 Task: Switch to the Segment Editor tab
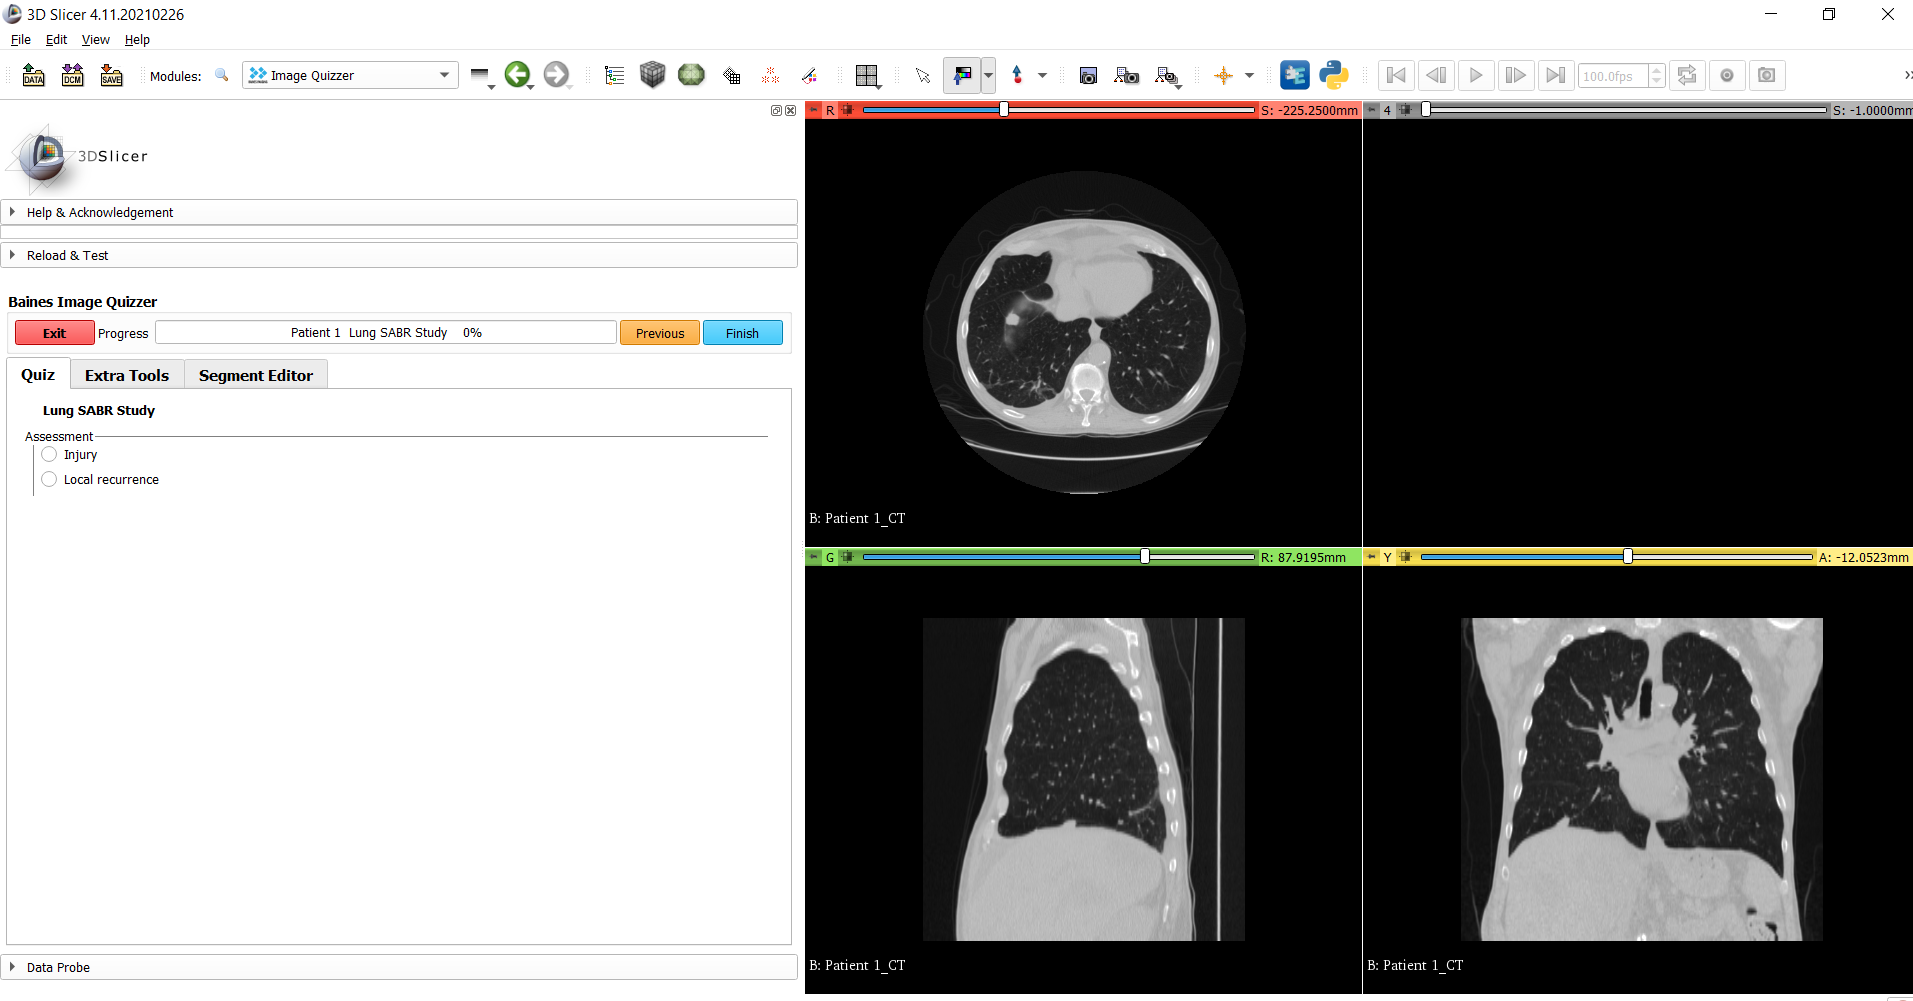coord(255,375)
